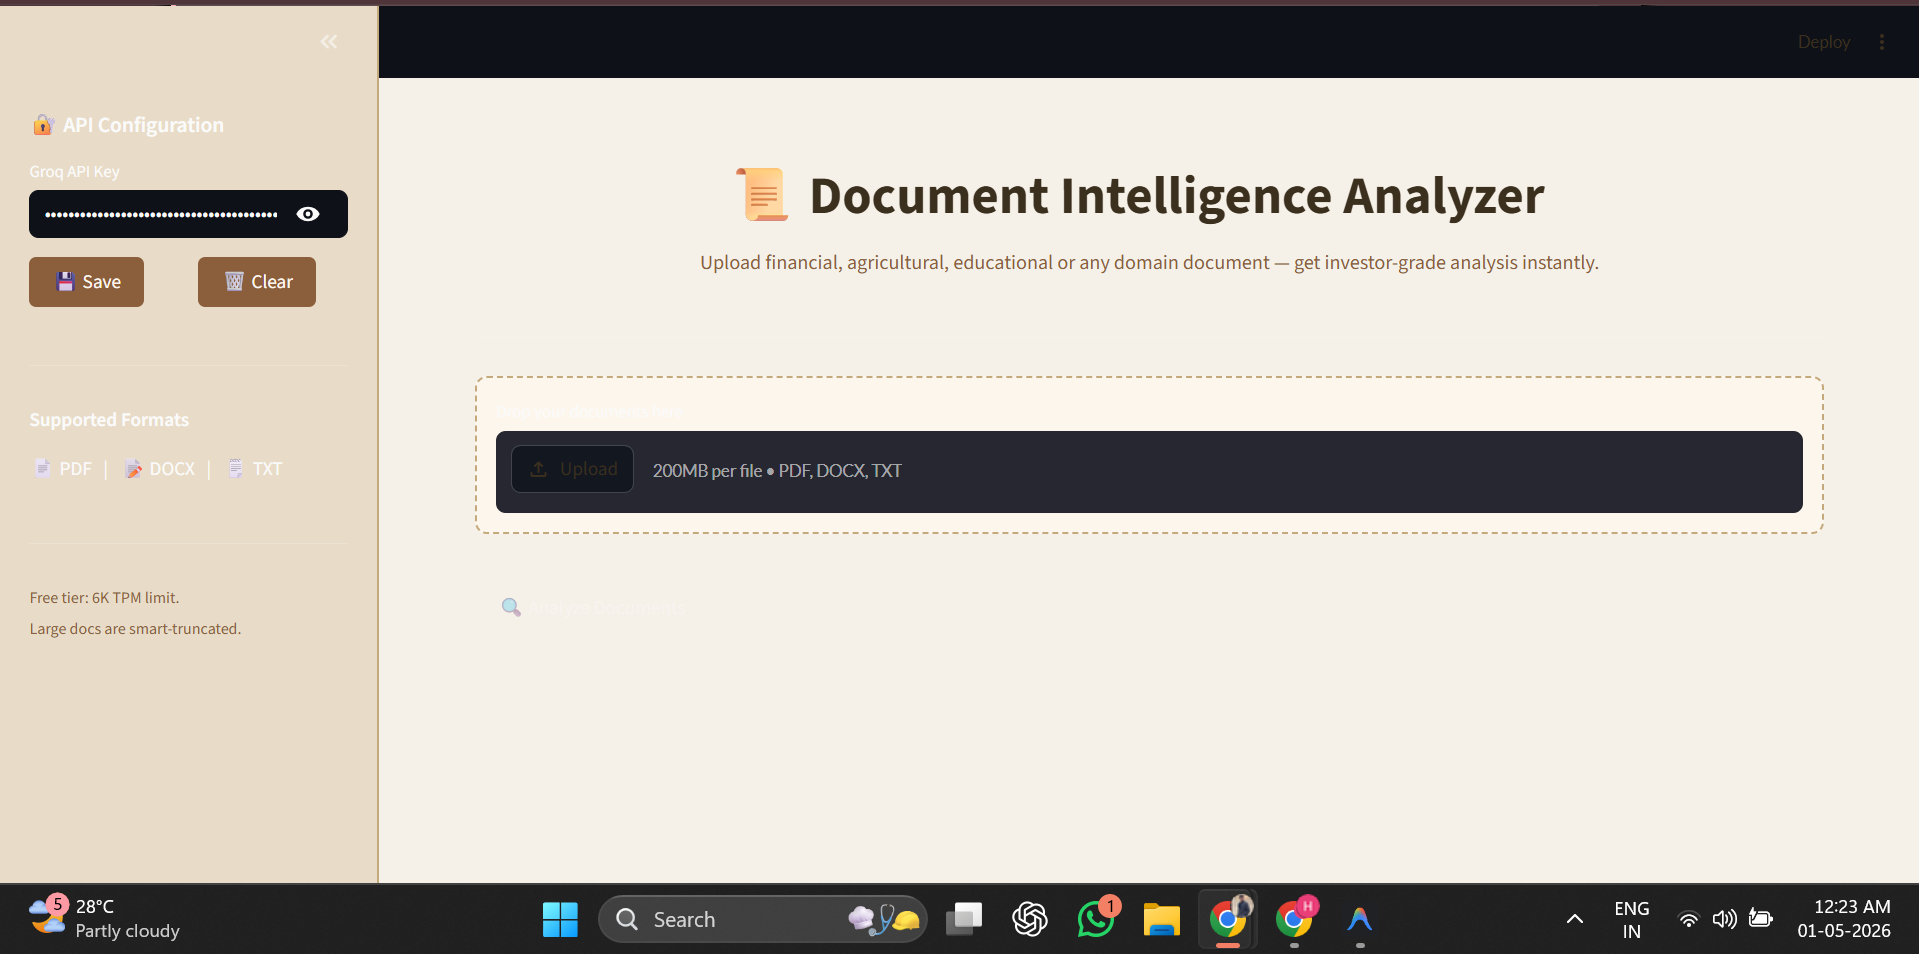Click the 'Free tier: 6K TPM limit.' note

(104, 597)
